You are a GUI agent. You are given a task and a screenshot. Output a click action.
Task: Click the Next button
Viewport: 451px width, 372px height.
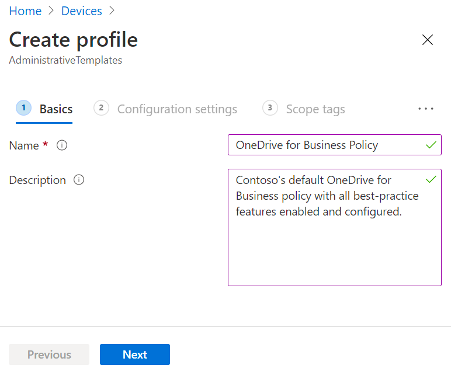pyautogui.click(x=135, y=355)
